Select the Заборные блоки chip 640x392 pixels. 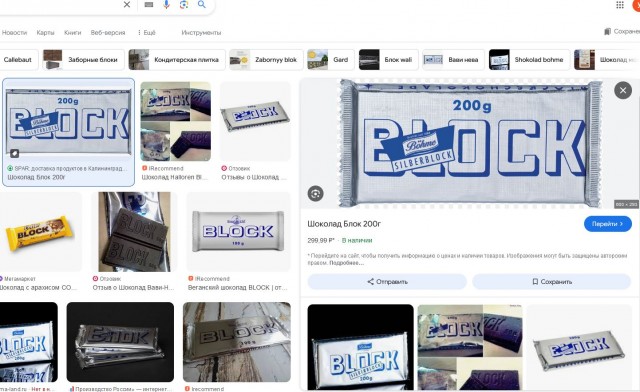(84, 60)
